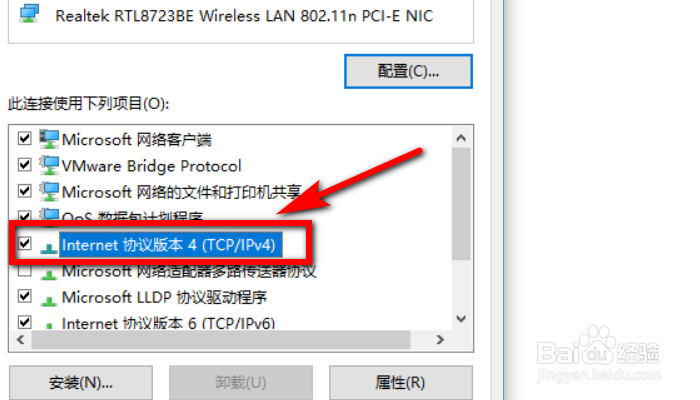
Task: Click the list scroll up arrow
Action: click(461, 138)
